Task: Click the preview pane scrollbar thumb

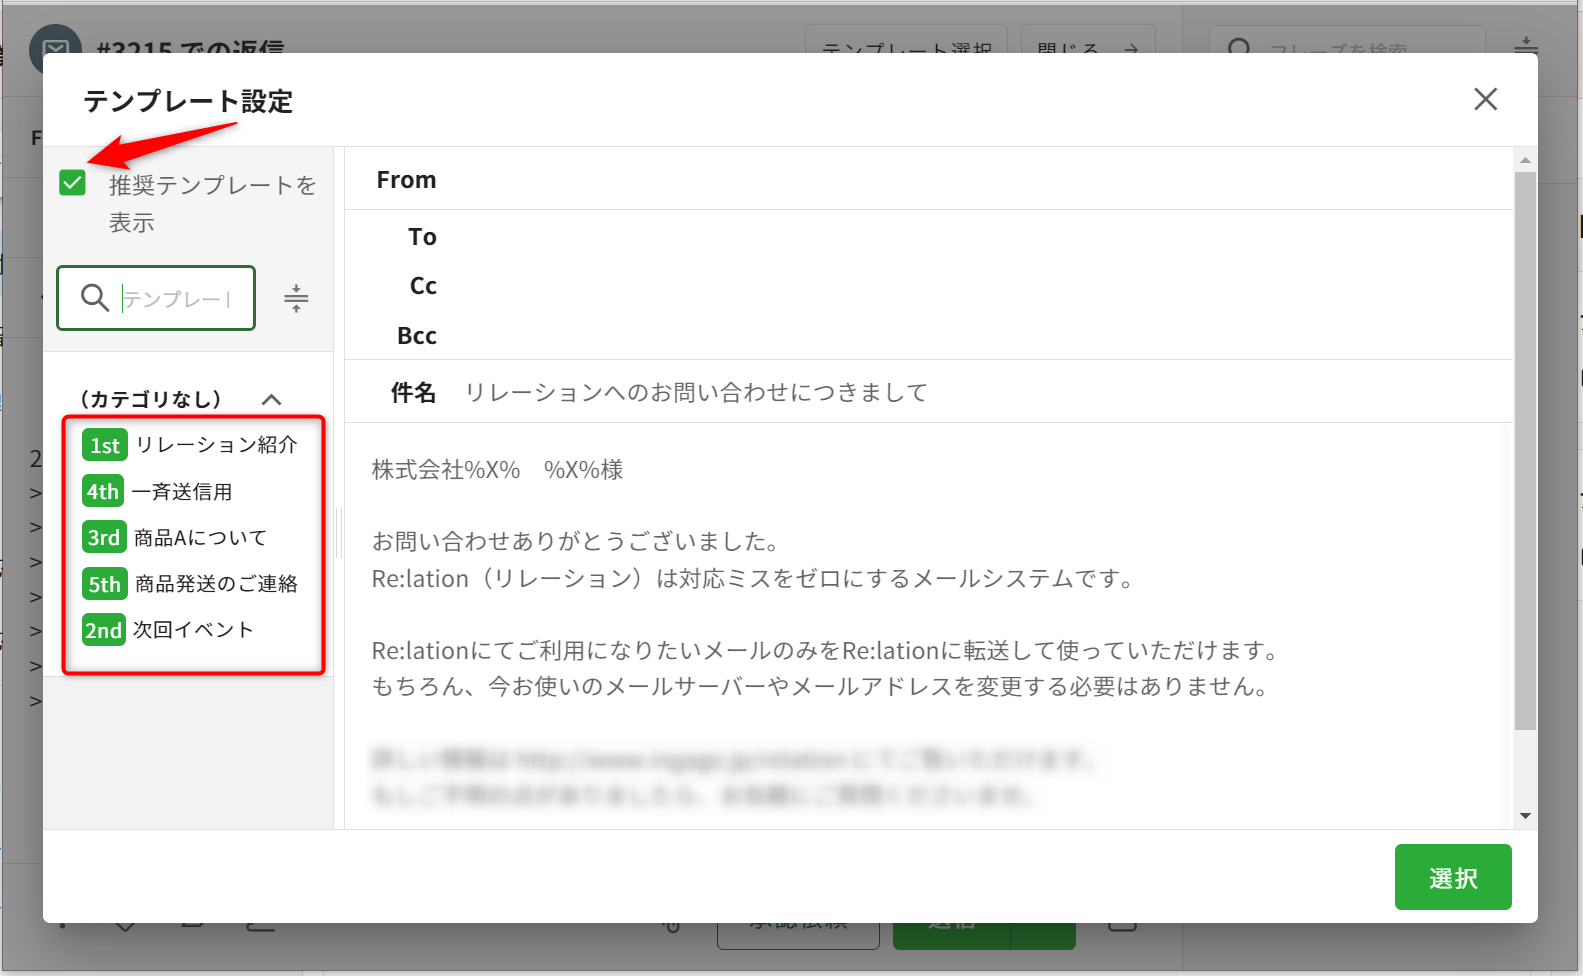Action: 1525,450
